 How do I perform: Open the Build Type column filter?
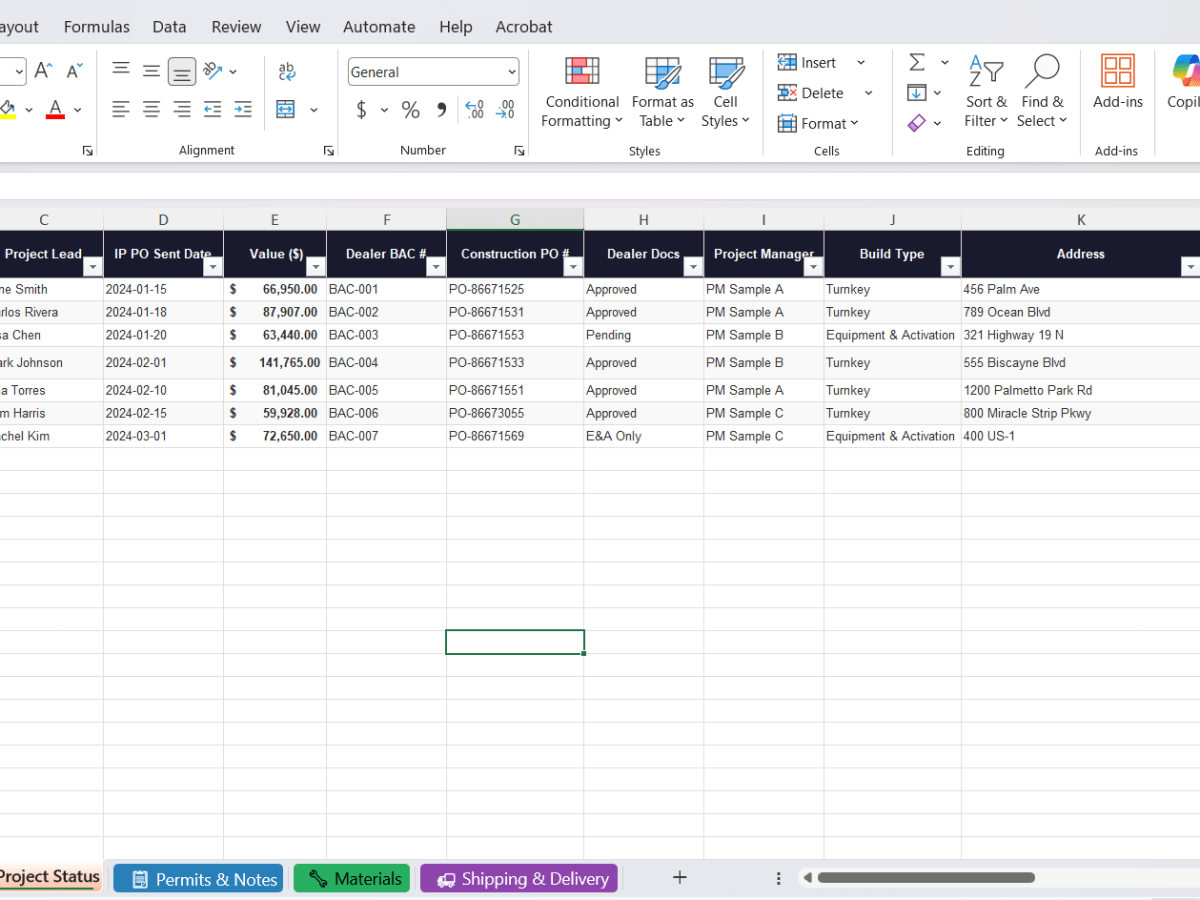click(x=950, y=267)
